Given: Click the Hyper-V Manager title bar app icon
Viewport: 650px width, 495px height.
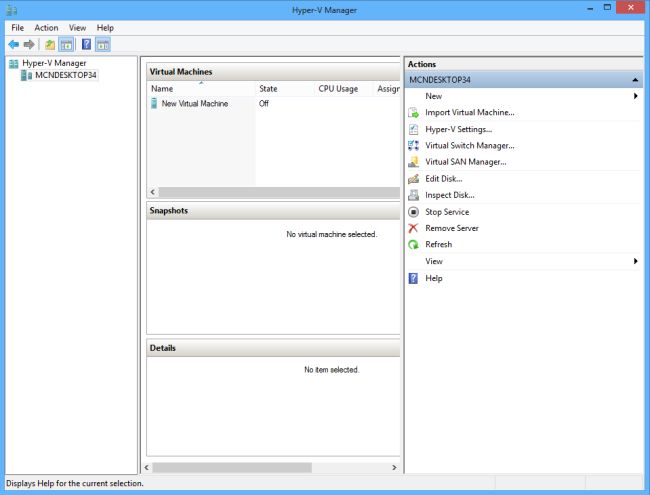Looking at the screenshot, I should tap(12, 10).
